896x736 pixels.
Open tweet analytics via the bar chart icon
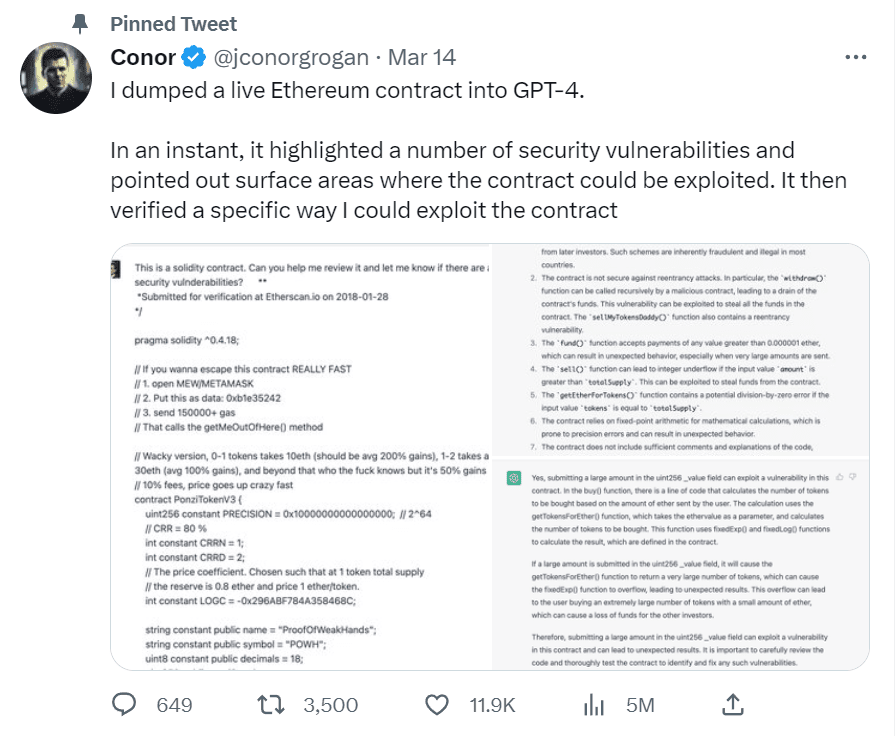(x=593, y=705)
